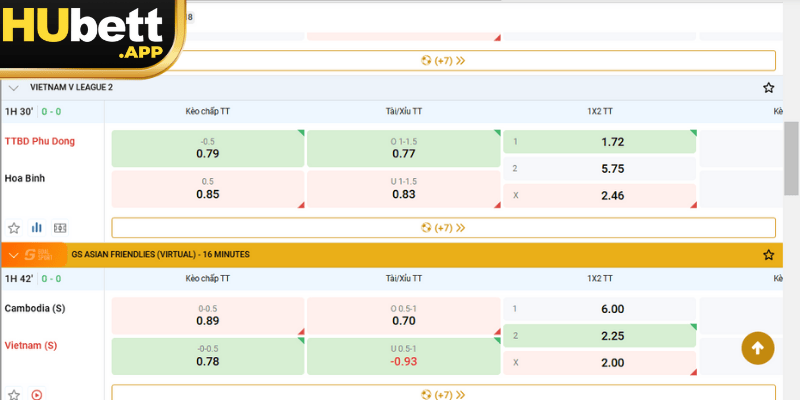
Task: Pick 1X2 home win odds 1.72
Action: tap(599, 142)
